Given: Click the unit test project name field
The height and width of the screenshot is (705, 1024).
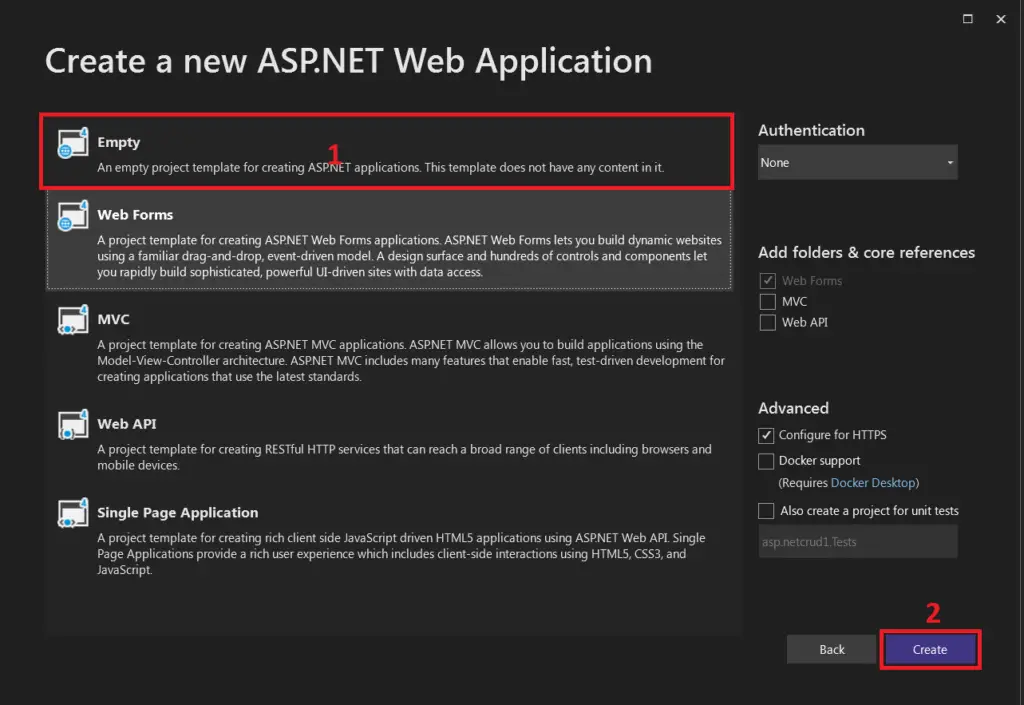Looking at the screenshot, I should point(857,542).
